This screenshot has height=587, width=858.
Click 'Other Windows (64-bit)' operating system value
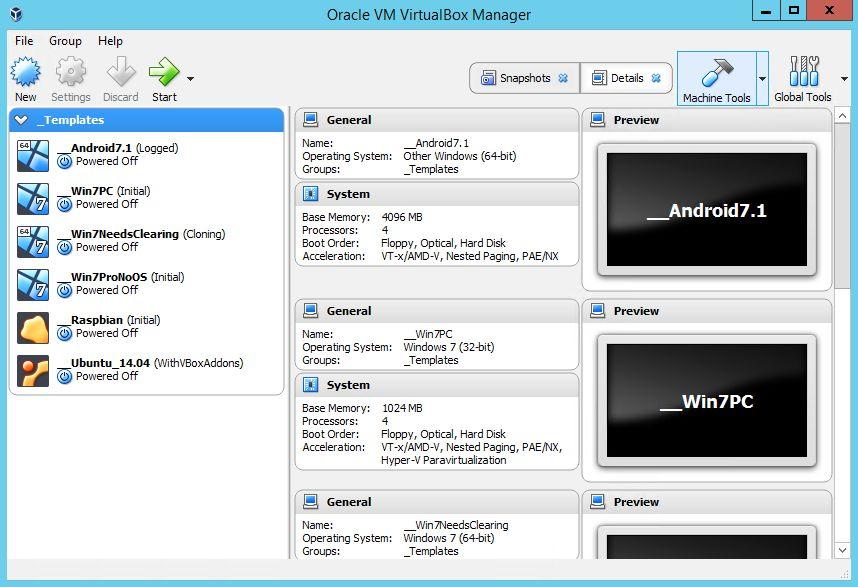[x=460, y=156]
